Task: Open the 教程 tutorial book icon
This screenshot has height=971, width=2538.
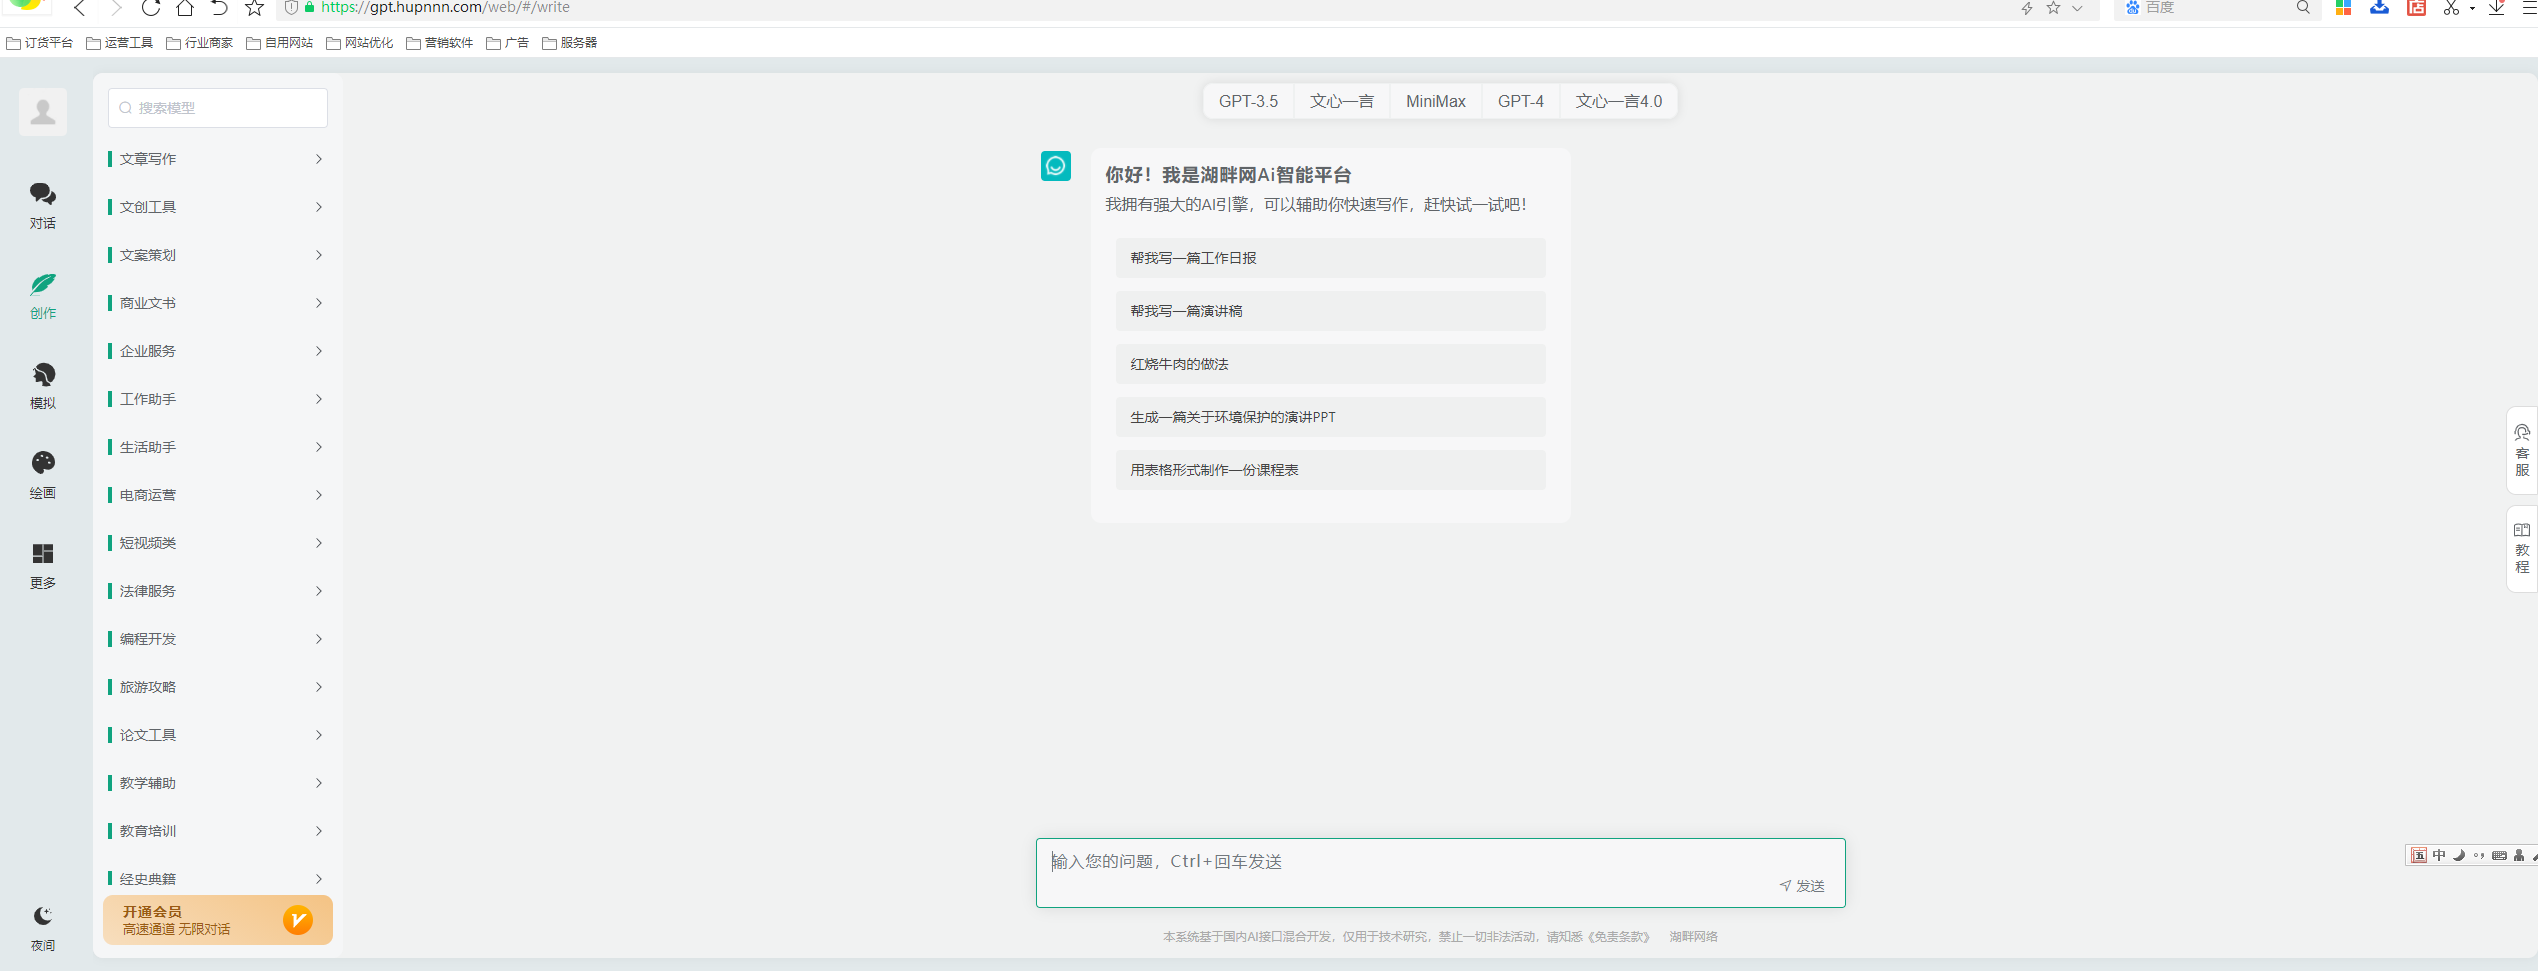Action: [2521, 548]
